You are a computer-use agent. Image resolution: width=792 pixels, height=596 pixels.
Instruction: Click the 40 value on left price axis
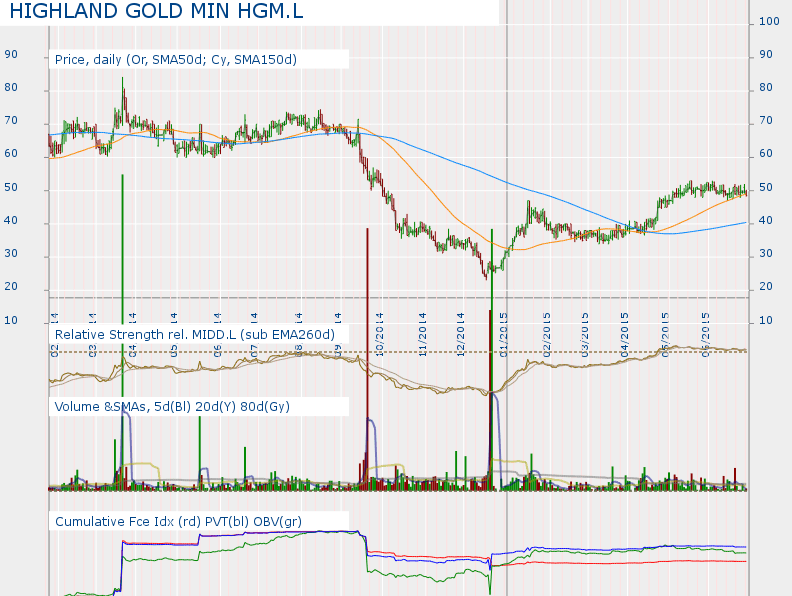(11, 220)
